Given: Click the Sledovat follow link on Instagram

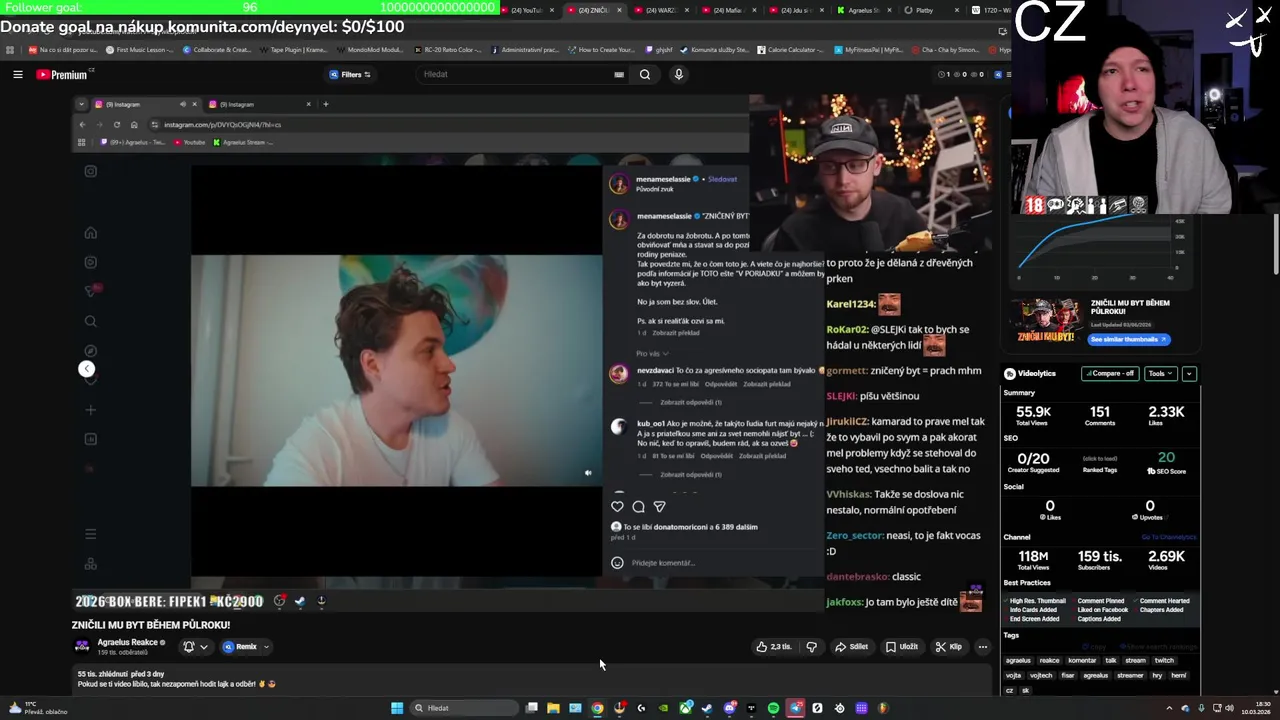Looking at the screenshot, I should (x=722, y=179).
